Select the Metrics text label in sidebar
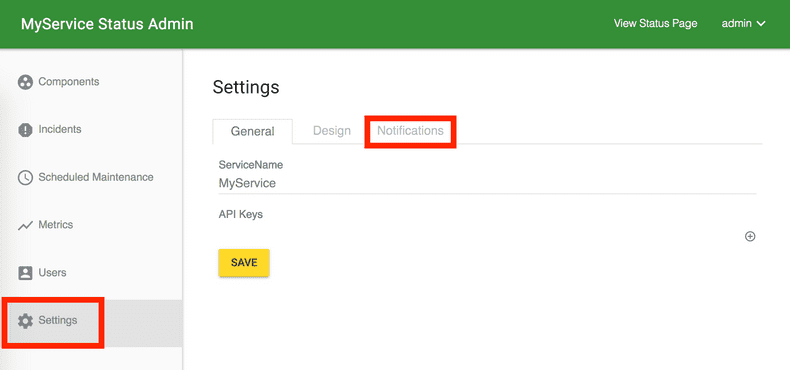790x370 pixels. 56,225
